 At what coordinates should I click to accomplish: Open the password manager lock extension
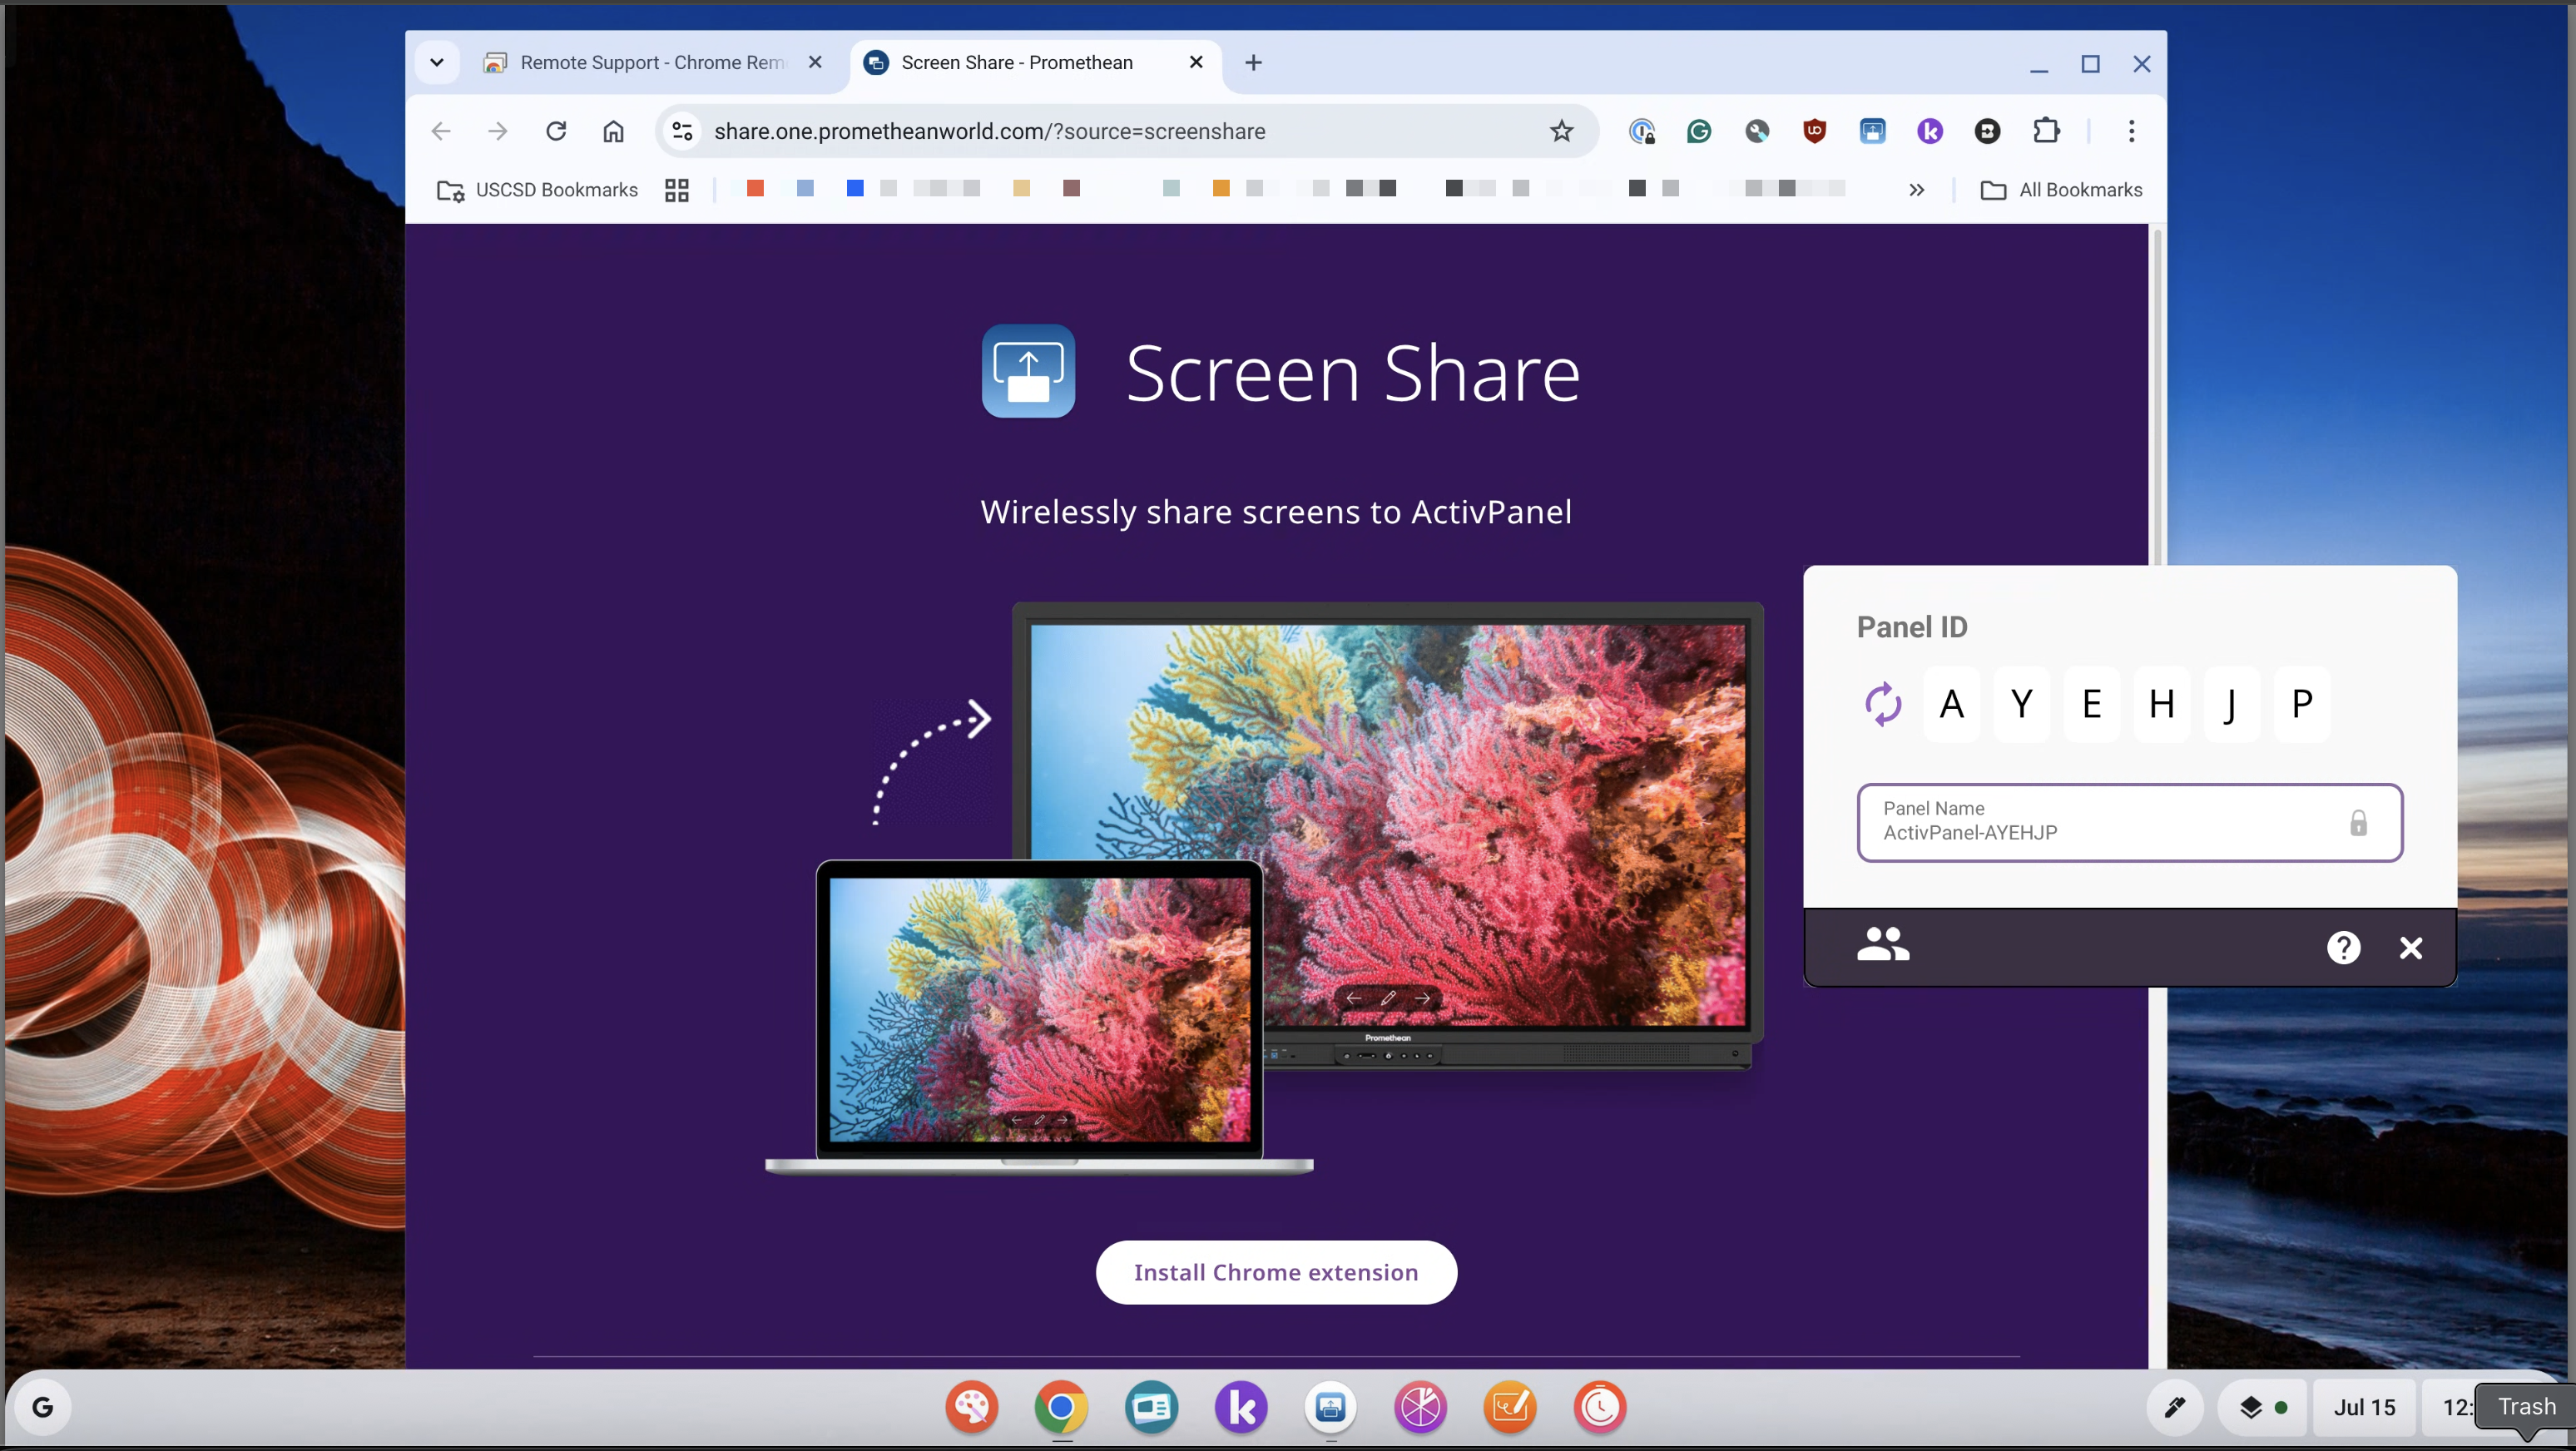(1641, 131)
